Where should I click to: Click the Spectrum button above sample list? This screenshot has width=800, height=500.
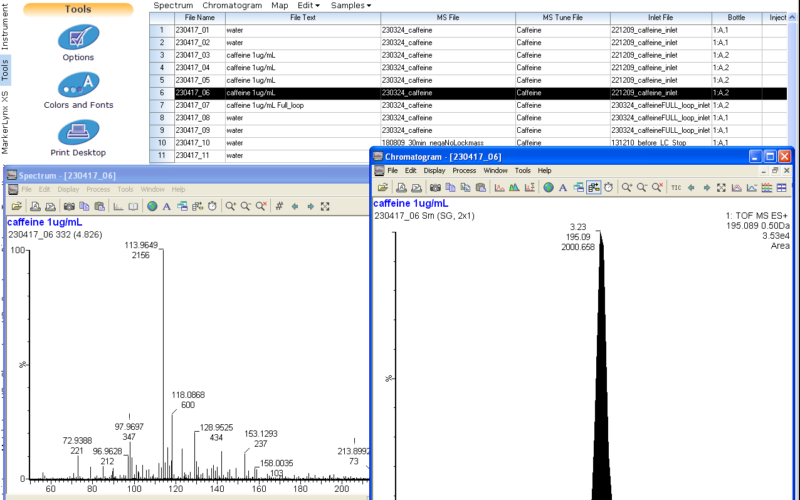click(173, 5)
